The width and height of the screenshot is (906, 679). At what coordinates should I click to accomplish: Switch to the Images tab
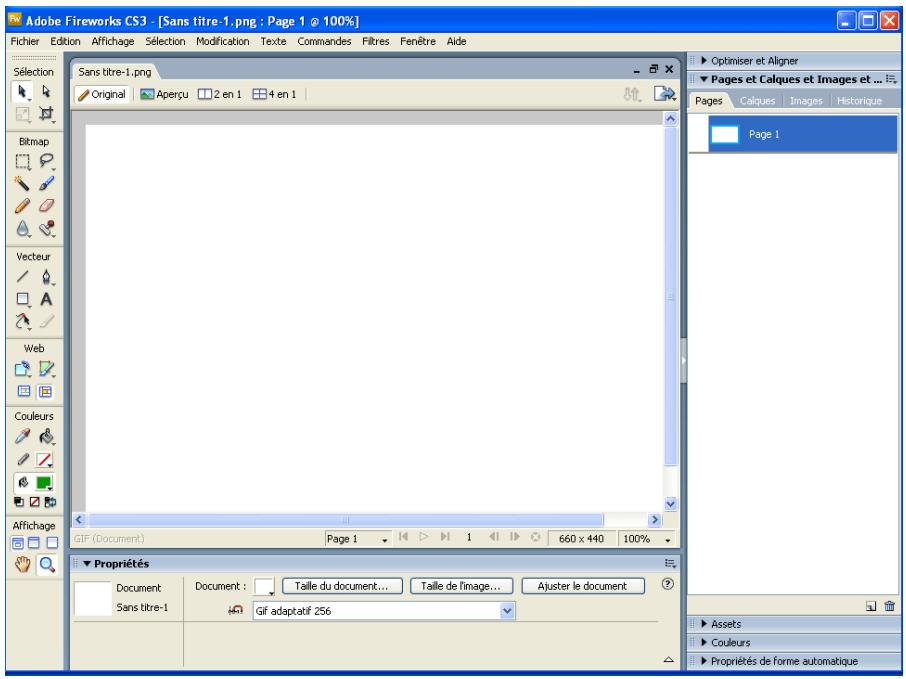click(x=806, y=101)
